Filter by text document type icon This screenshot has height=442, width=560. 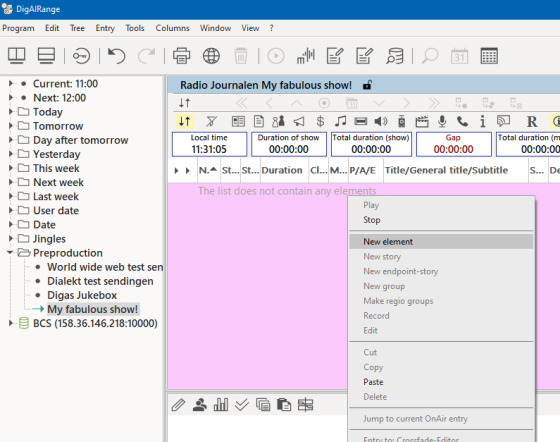259,122
